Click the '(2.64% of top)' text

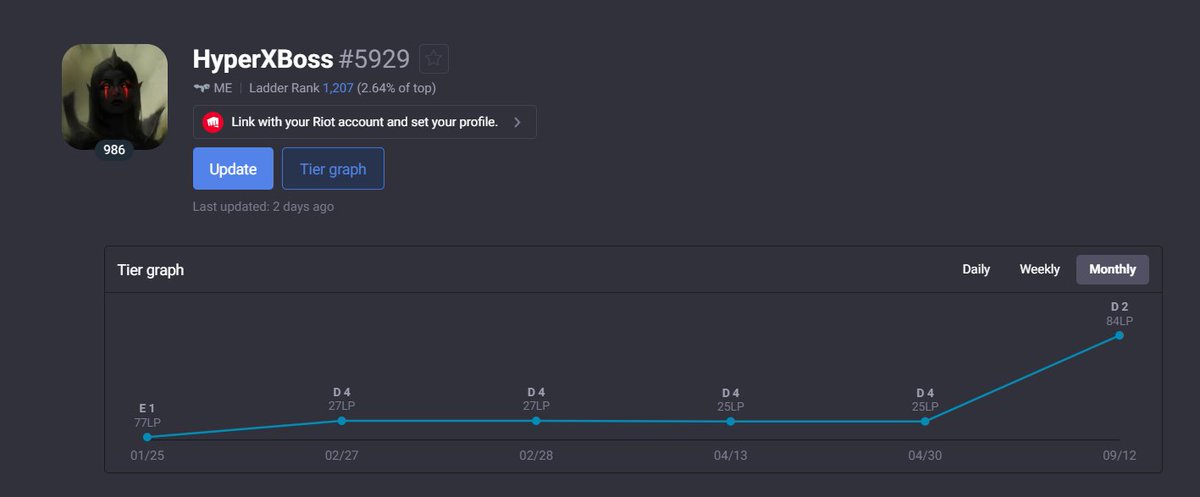397,88
